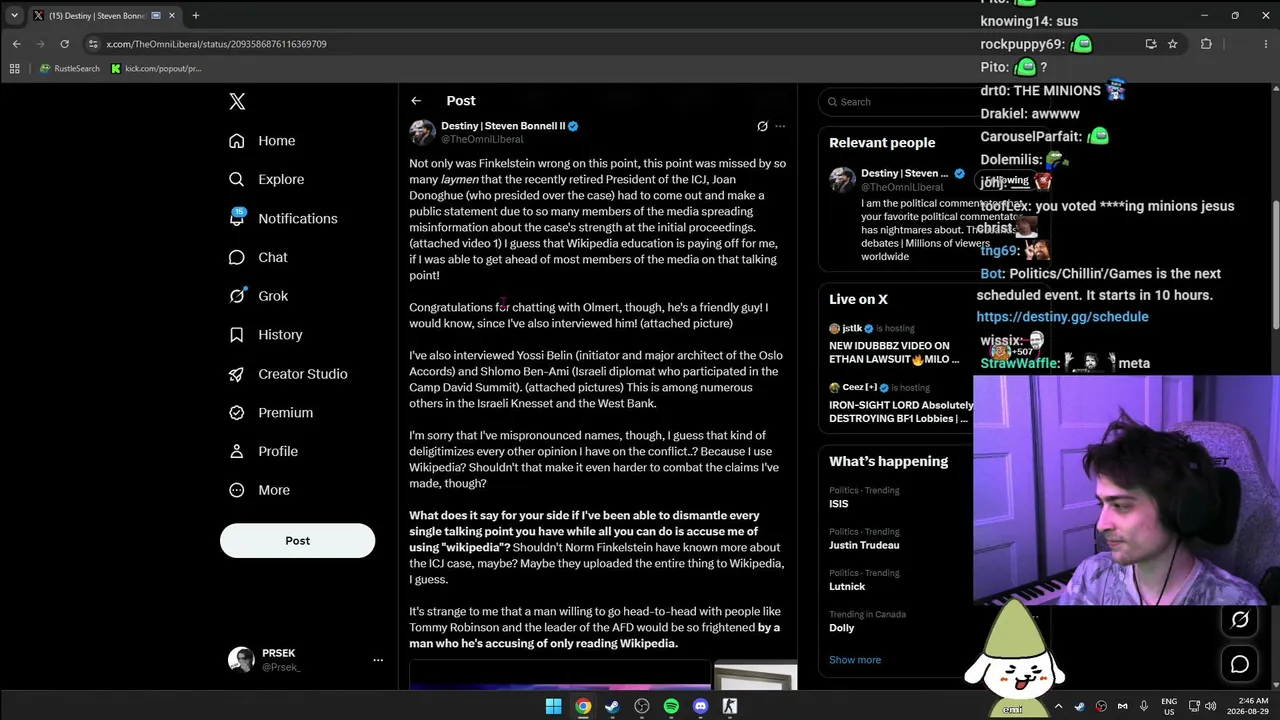
Task: Show more trending topics
Action: point(855,660)
